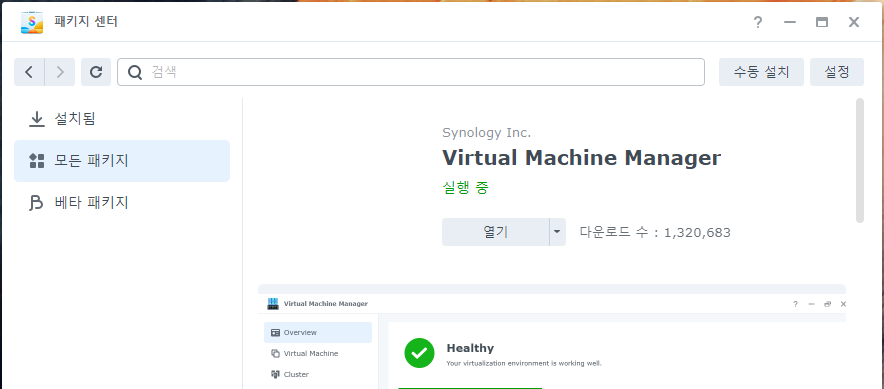Click the vertical scrollbar of package details

[x=860, y=161]
